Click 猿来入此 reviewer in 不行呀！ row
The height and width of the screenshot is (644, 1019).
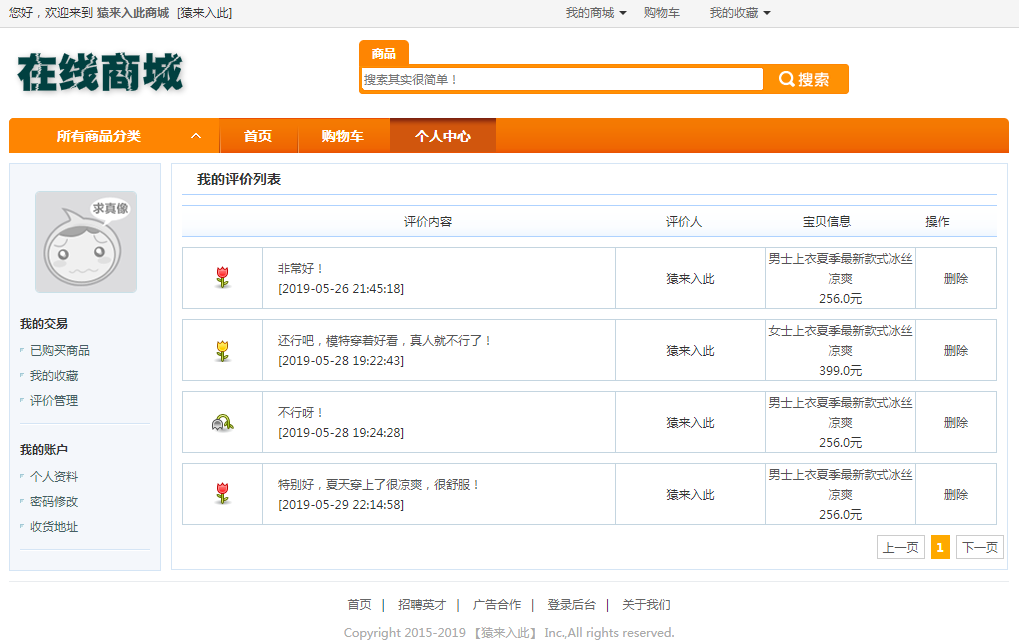pos(690,422)
